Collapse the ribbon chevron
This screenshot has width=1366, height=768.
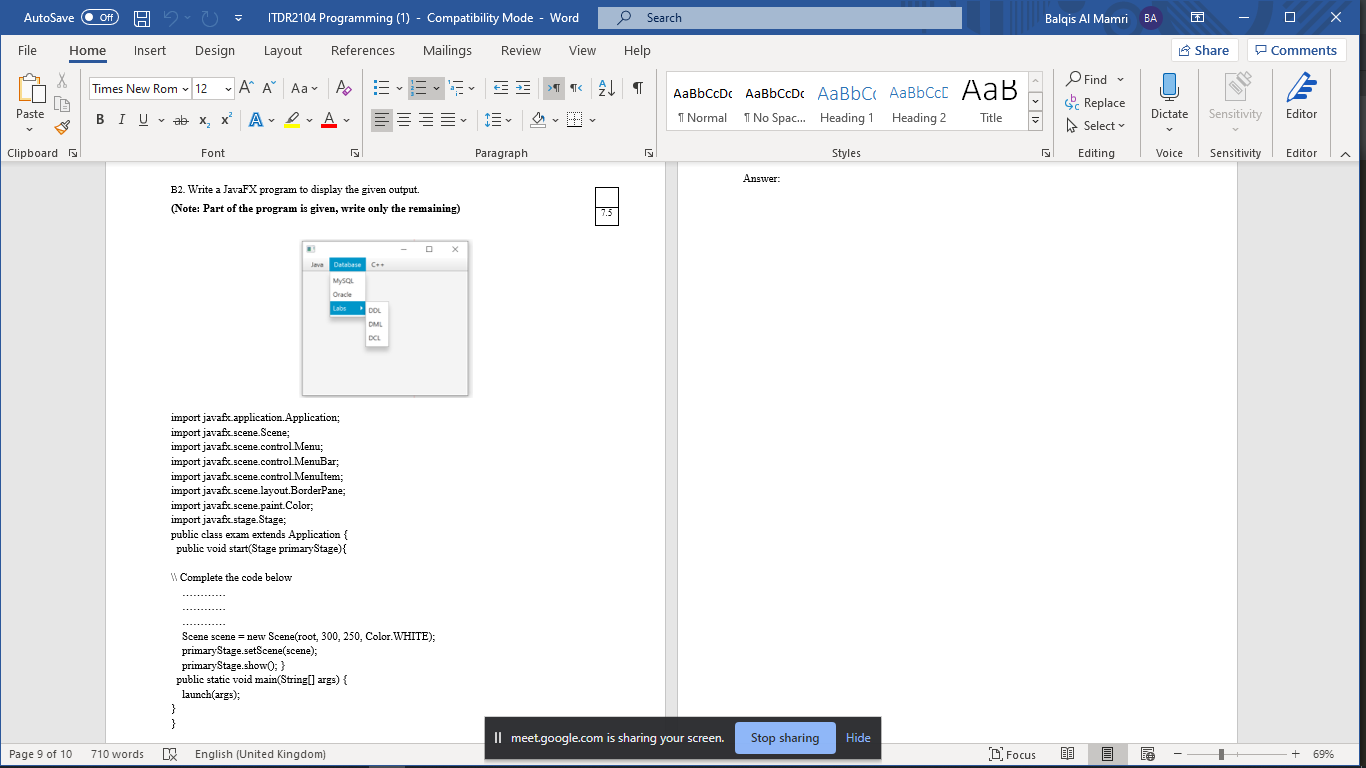tap(1345, 154)
